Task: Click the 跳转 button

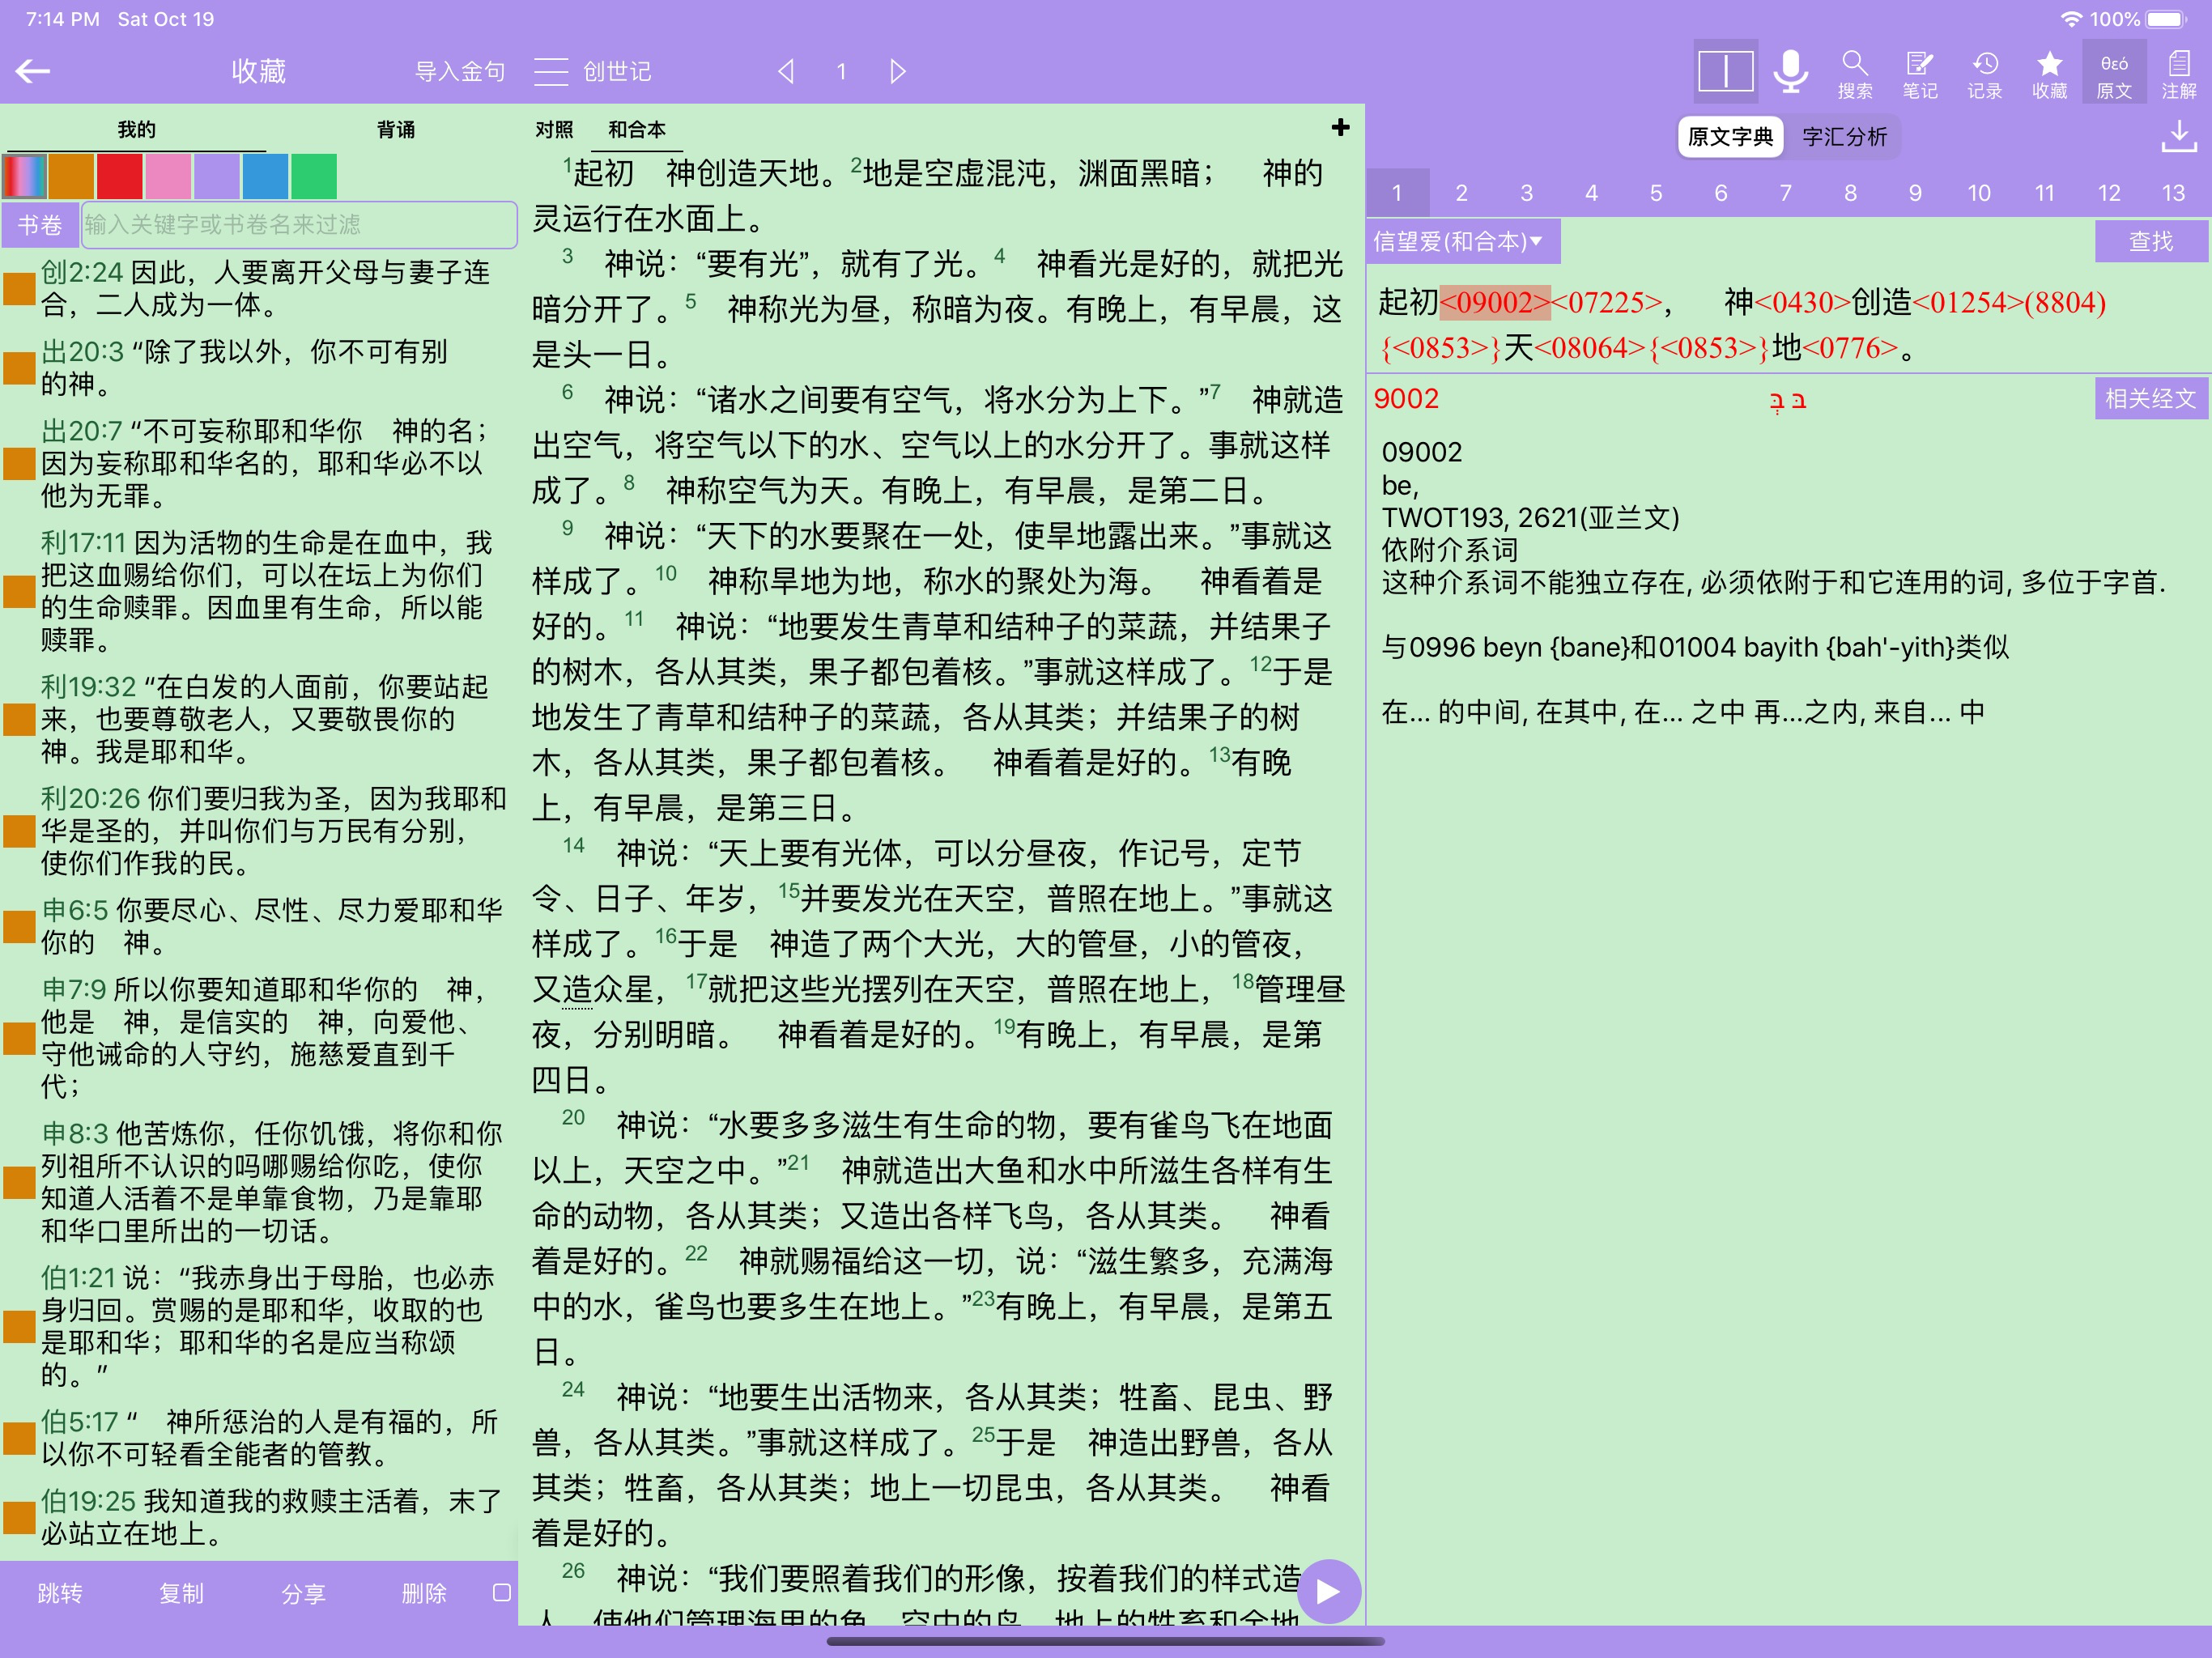Action: 60,1593
